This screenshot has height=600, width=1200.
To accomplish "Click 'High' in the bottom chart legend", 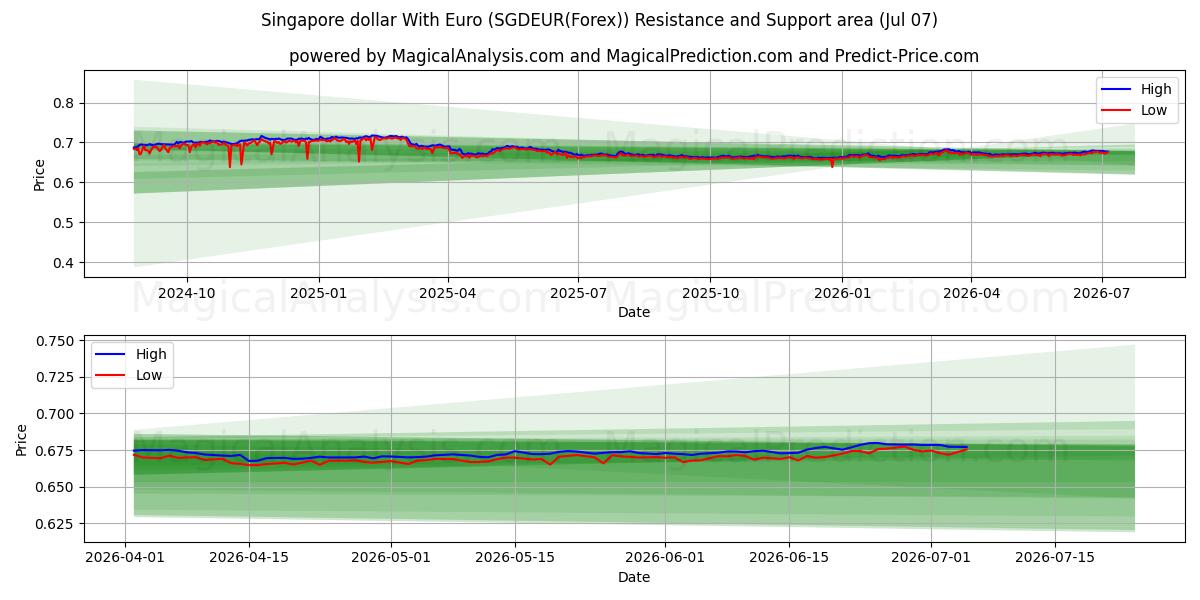I will tap(151, 355).
